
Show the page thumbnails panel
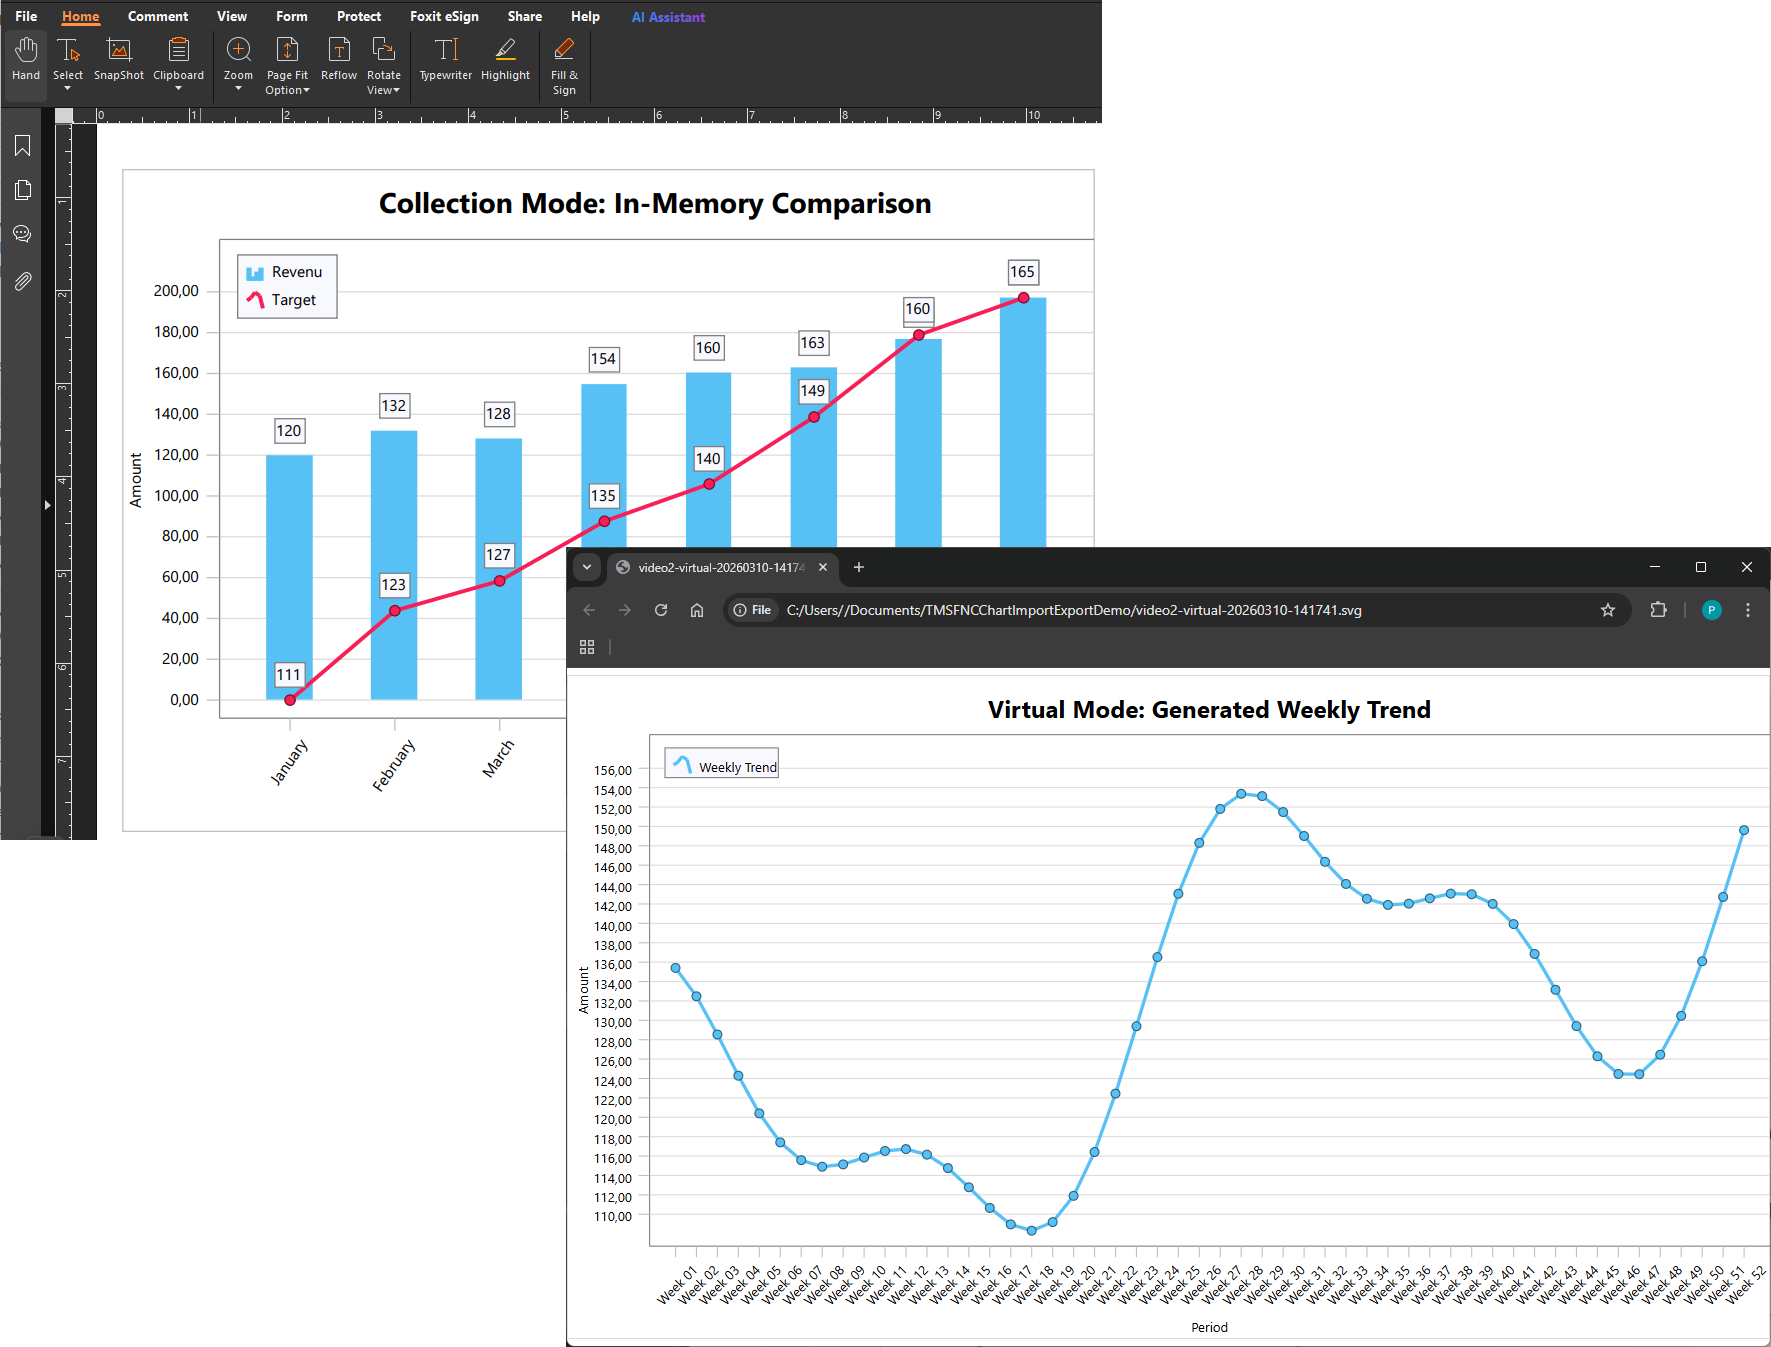pyautogui.click(x=22, y=189)
